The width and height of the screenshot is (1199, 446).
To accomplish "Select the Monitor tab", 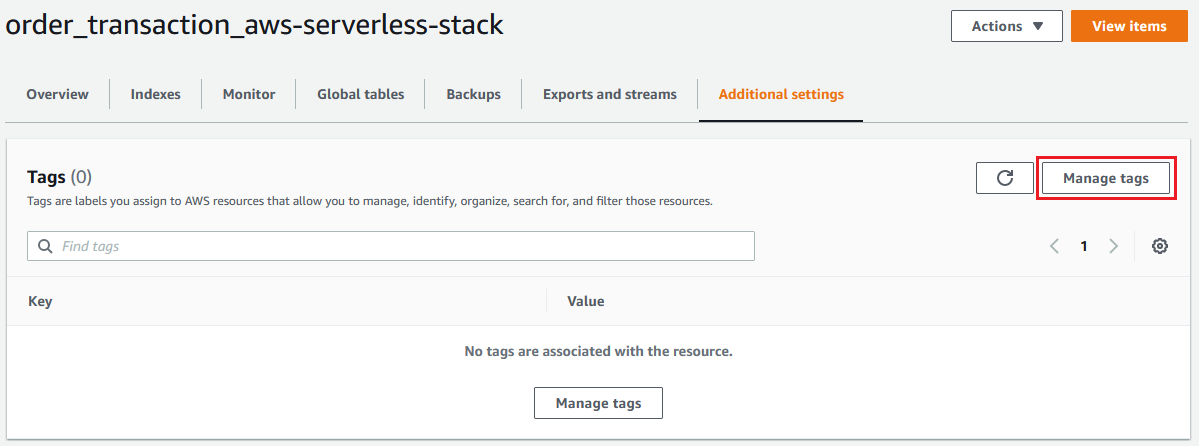I will click(x=249, y=95).
